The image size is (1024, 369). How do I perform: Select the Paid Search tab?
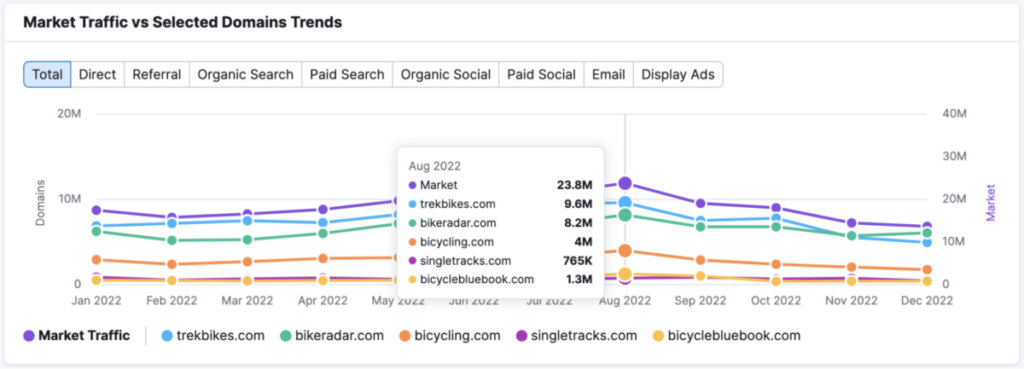coord(347,74)
